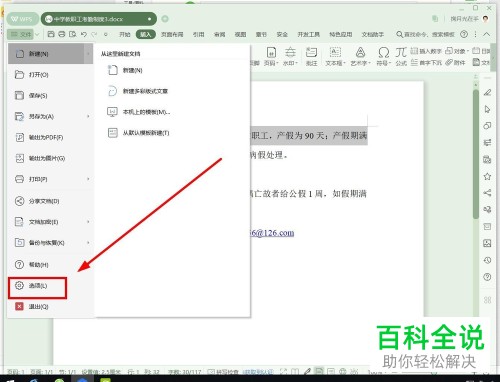The image size is (500, 382).
Task: Collapse the ribbon with the chevron icon
Action: point(487,34)
